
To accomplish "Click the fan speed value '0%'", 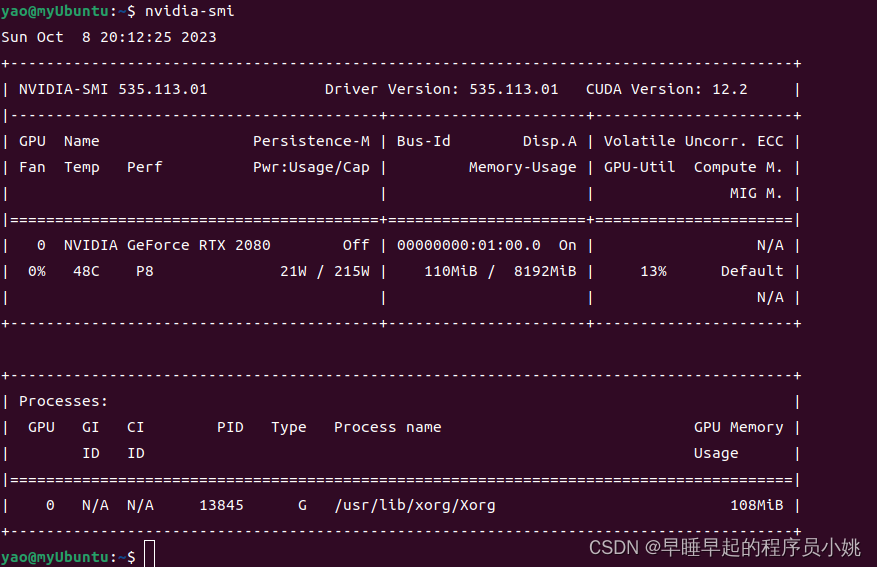I will pyautogui.click(x=37, y=271).
